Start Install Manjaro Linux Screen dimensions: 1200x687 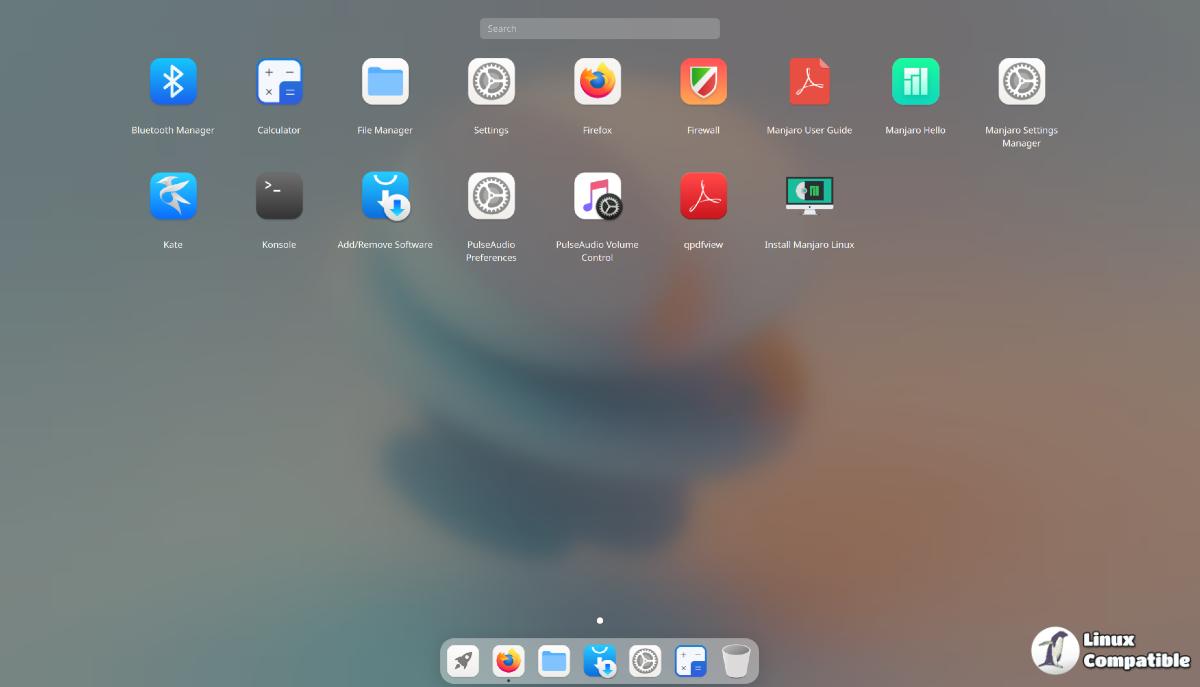[809, 196]
